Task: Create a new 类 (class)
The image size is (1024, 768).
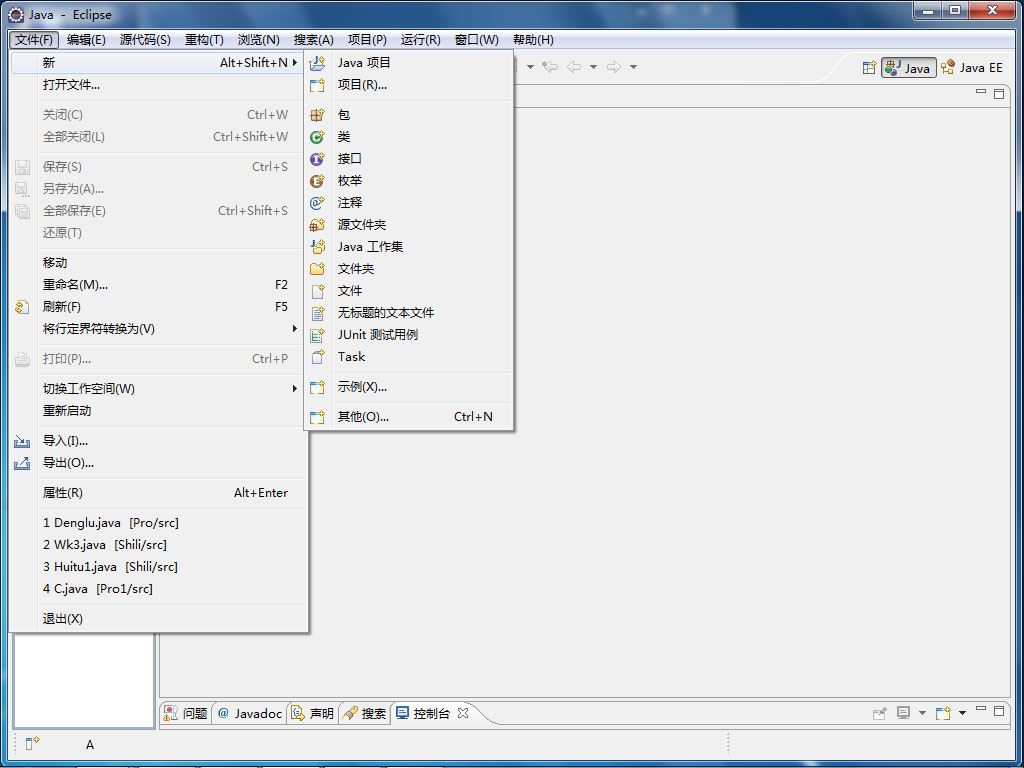Action: (x=409, y=137)
